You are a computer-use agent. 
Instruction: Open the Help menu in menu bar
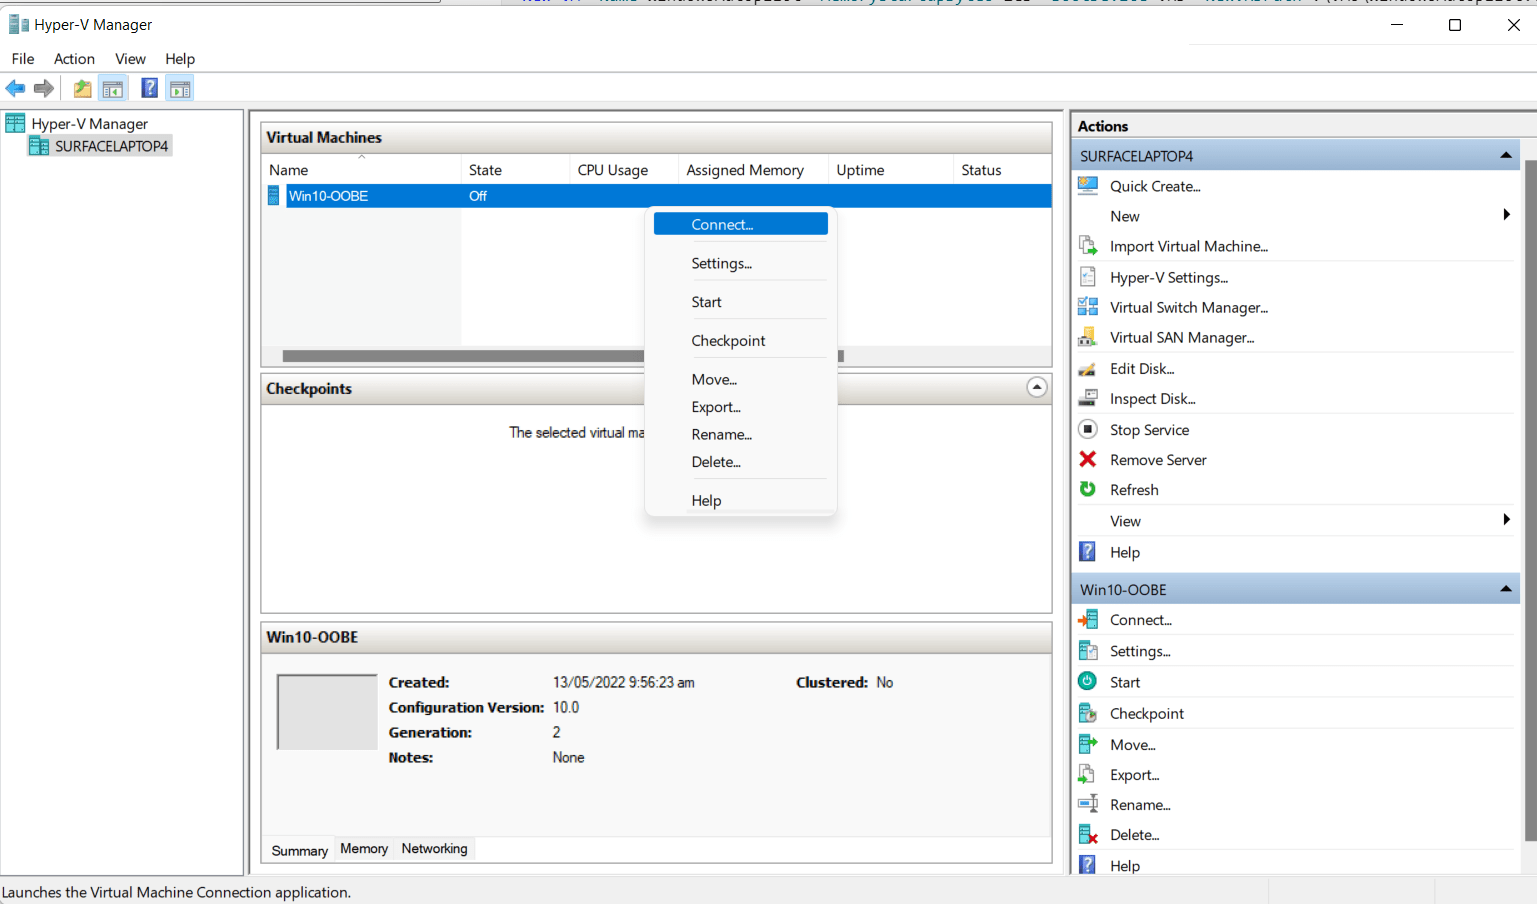click(x=180, y=59)
